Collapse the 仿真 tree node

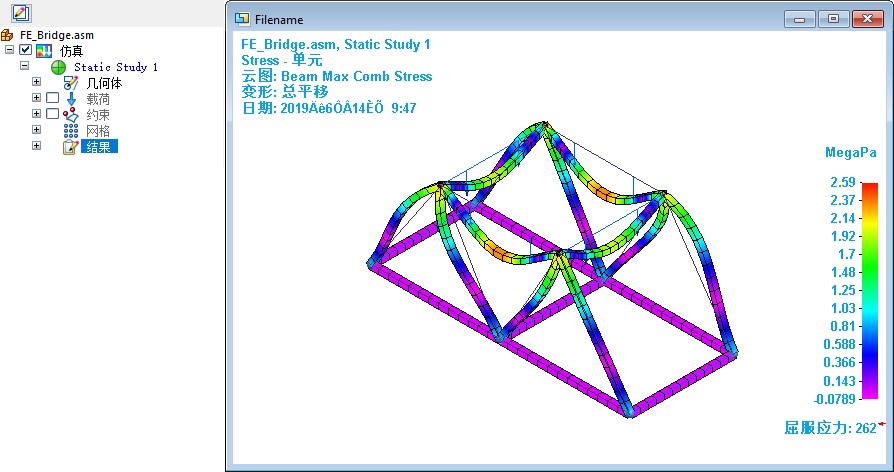point(10,50)
